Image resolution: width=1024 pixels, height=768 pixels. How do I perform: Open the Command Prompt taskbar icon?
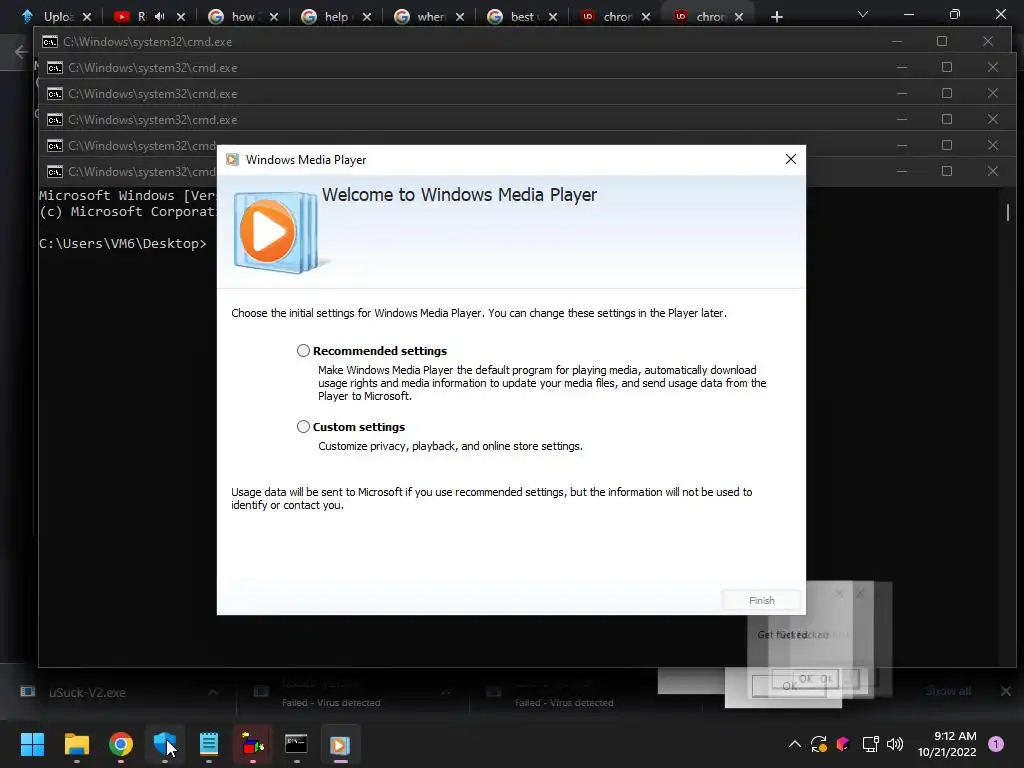(296, 744)
